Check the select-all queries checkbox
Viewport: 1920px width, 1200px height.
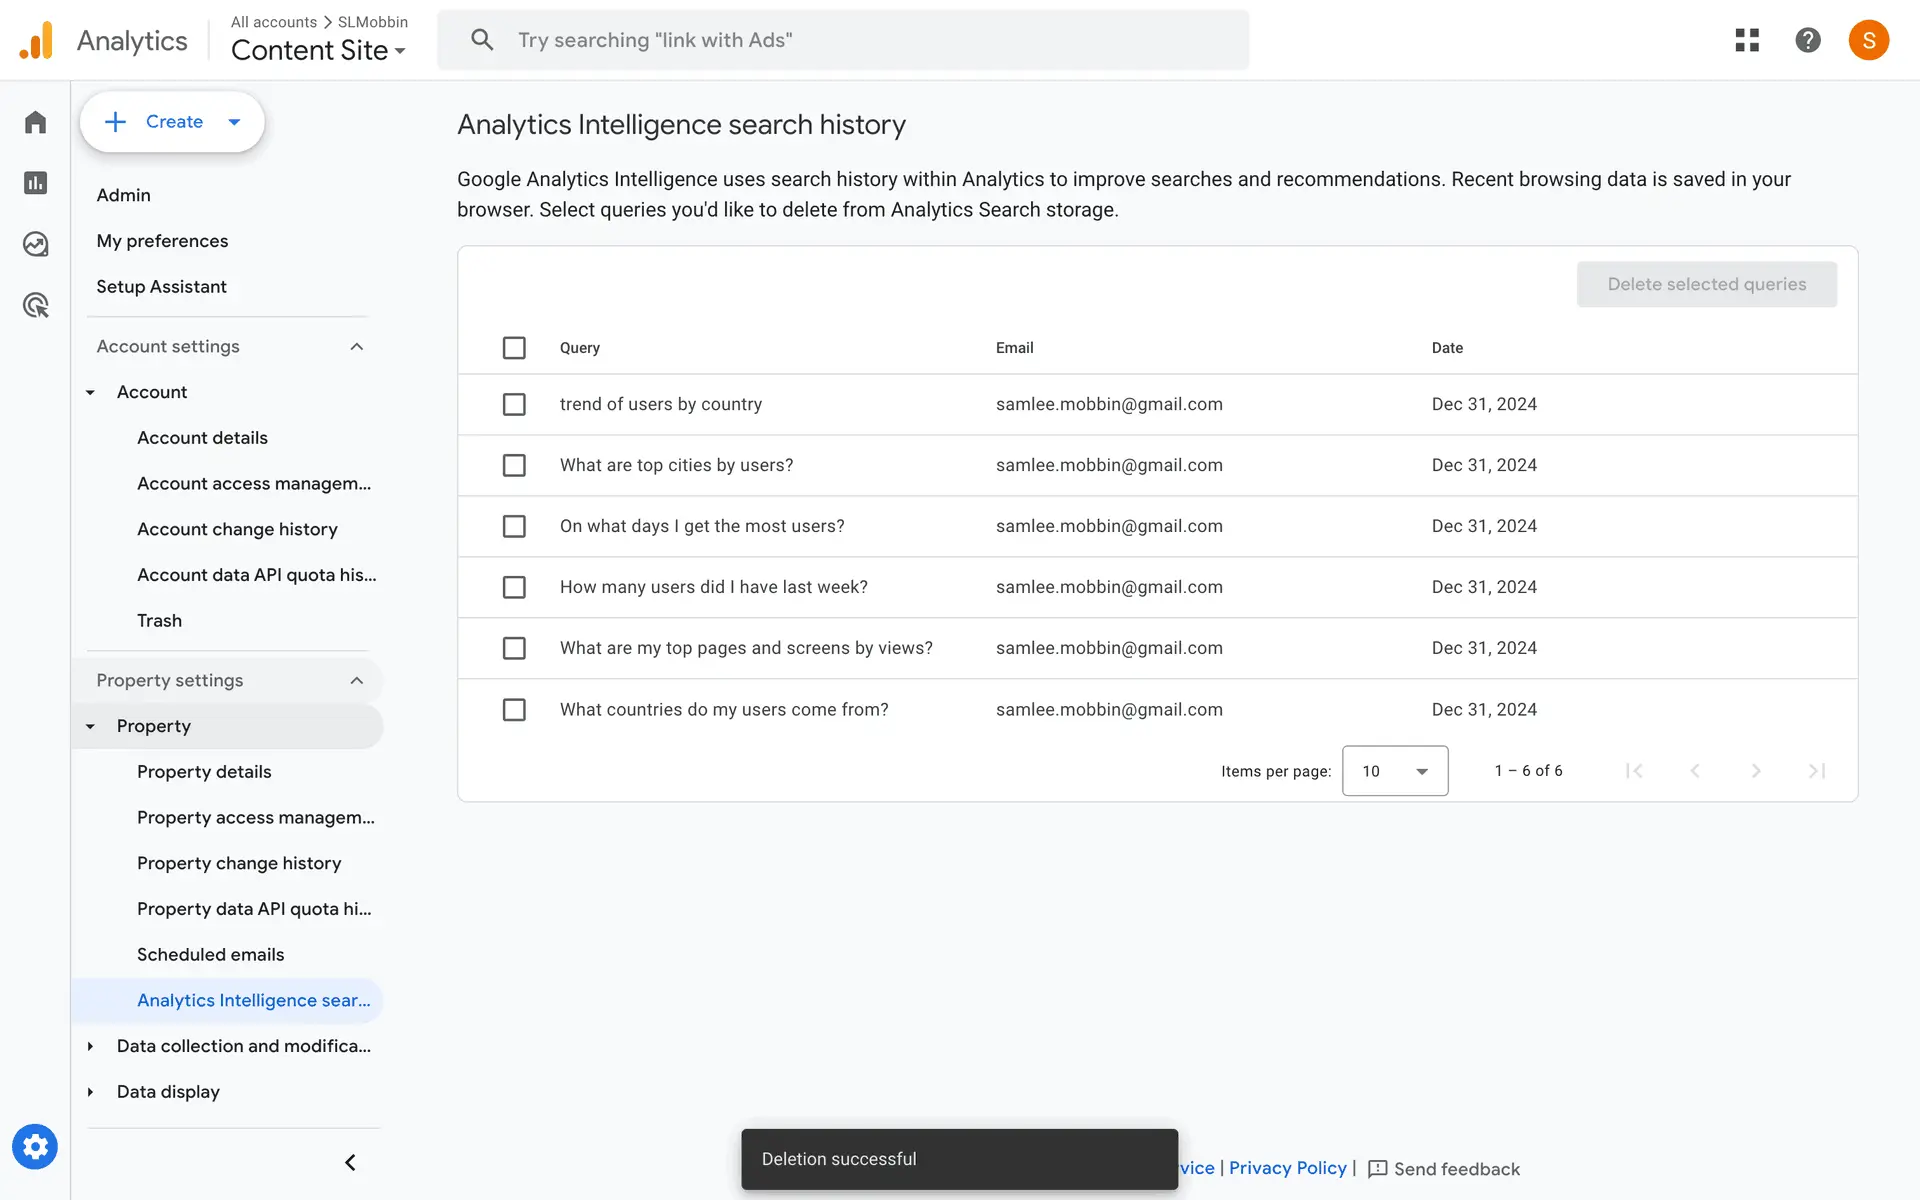point(514,348)
